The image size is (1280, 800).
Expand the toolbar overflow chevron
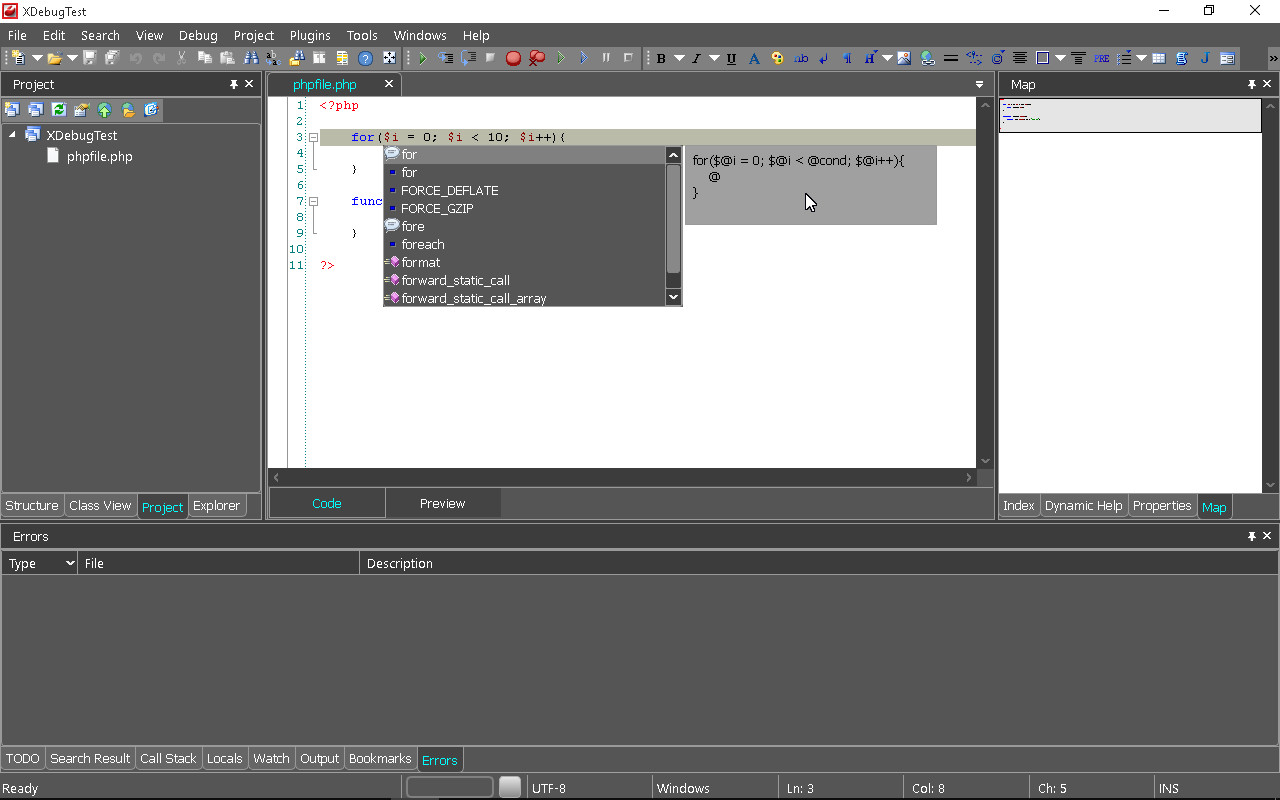click(1272, 58)
